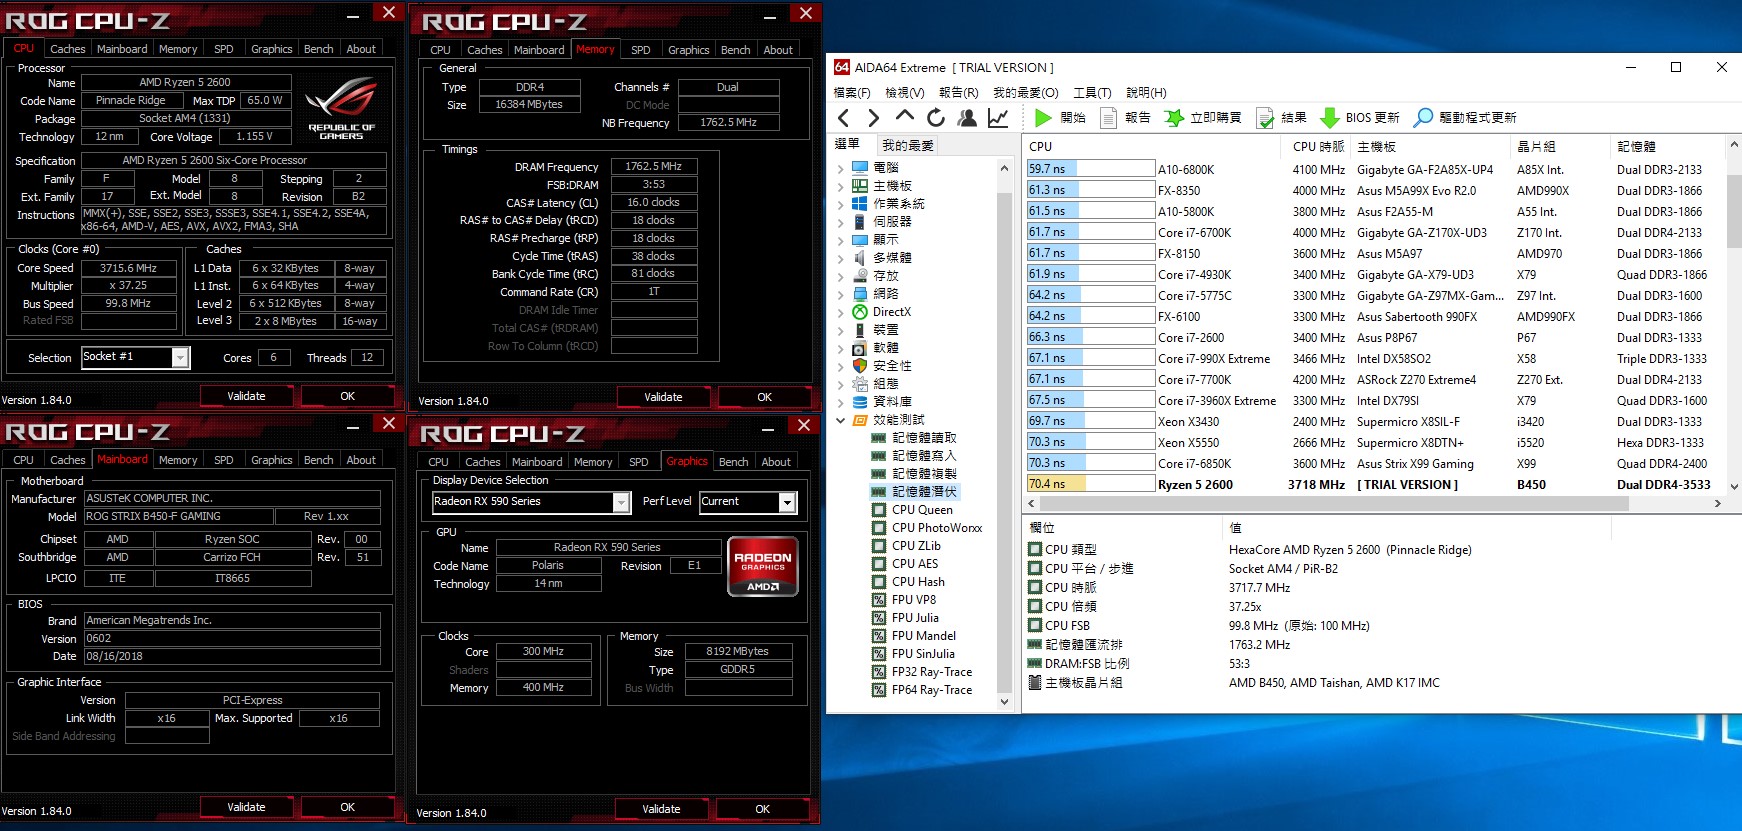The image size is (1742, 831).
Task: Open 說明(H) help menu
Action: point(1146,92)
